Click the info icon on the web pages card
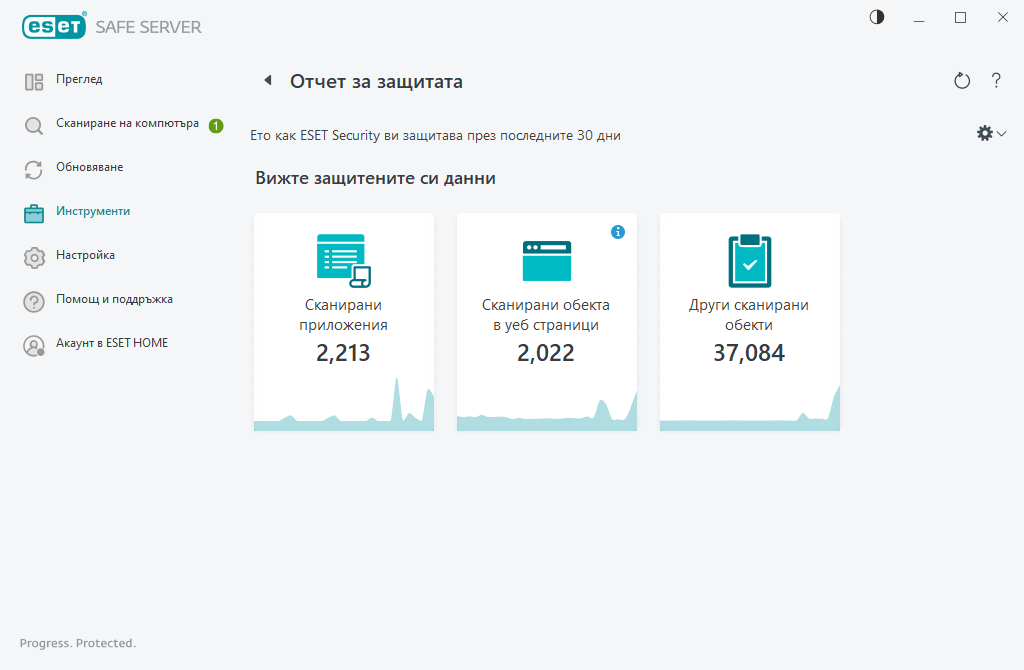The width and height of the screenshot is (1024, 670). [x=618, y=232]
